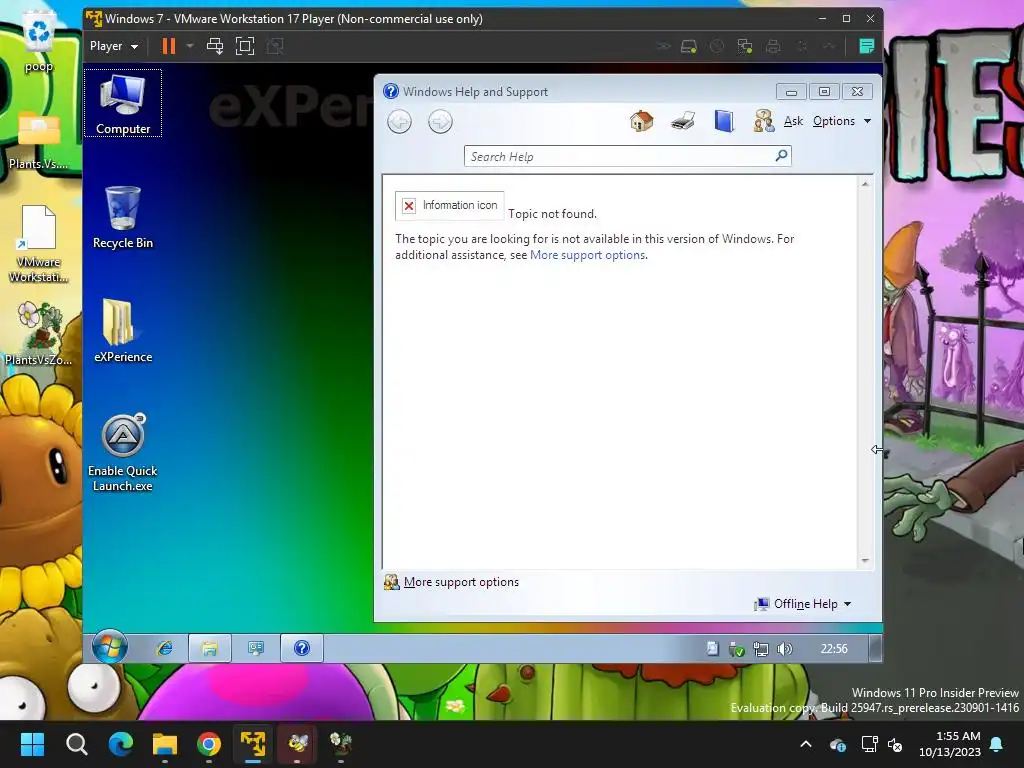The image size is (1024, 768).
Task: Select the Computer icon on Windows 7 desktop
Action: tap(123, 103)
